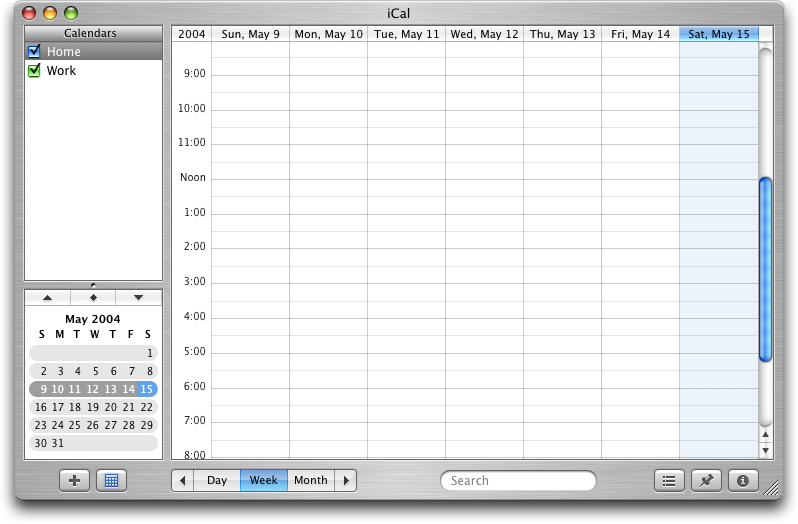Add a new calendar with plus button
The image size is (798, 524).
tap(74, 480)
